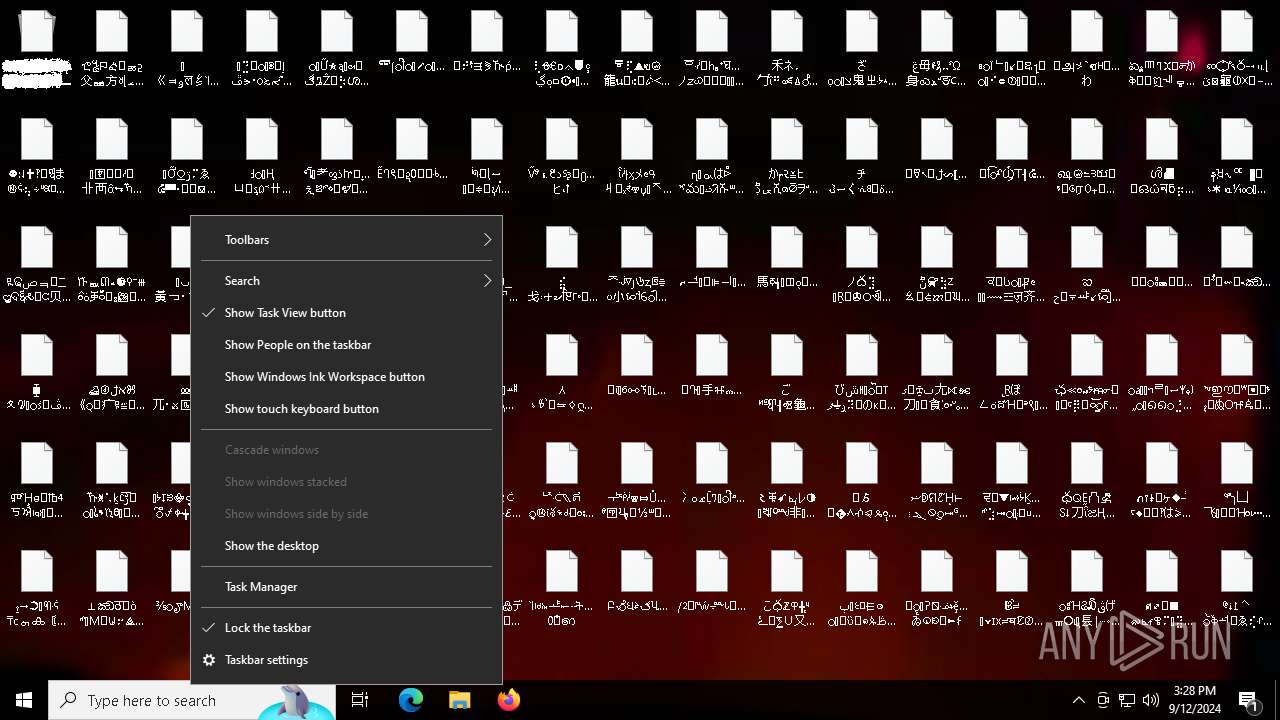Open the clock showing 3:28 PM
Viewport: 1280px width, 720px height.
tap(1194, 700)
